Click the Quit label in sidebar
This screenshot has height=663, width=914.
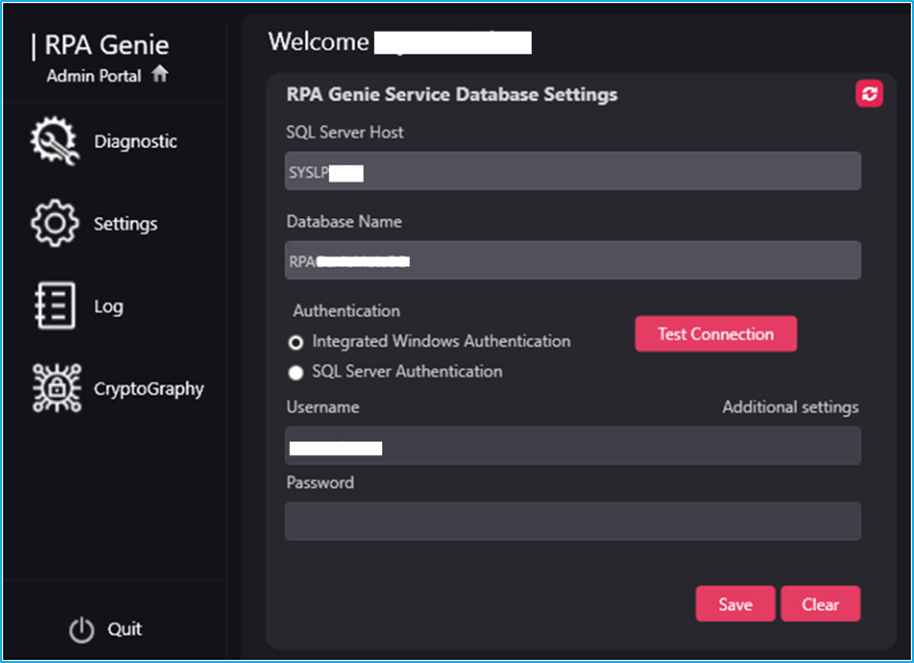pyautogui.click(x=125, y=629)
